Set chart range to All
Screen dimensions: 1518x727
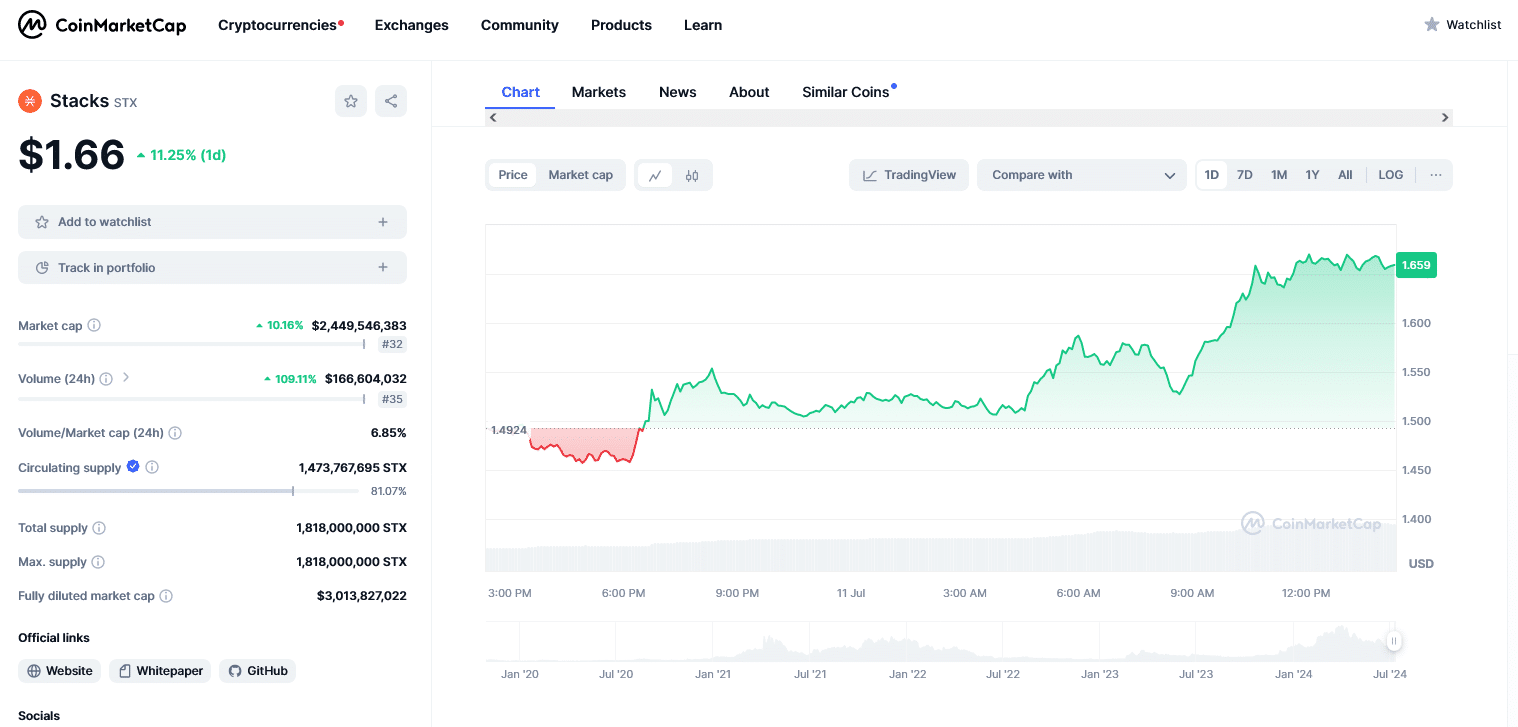point(1345,175)
